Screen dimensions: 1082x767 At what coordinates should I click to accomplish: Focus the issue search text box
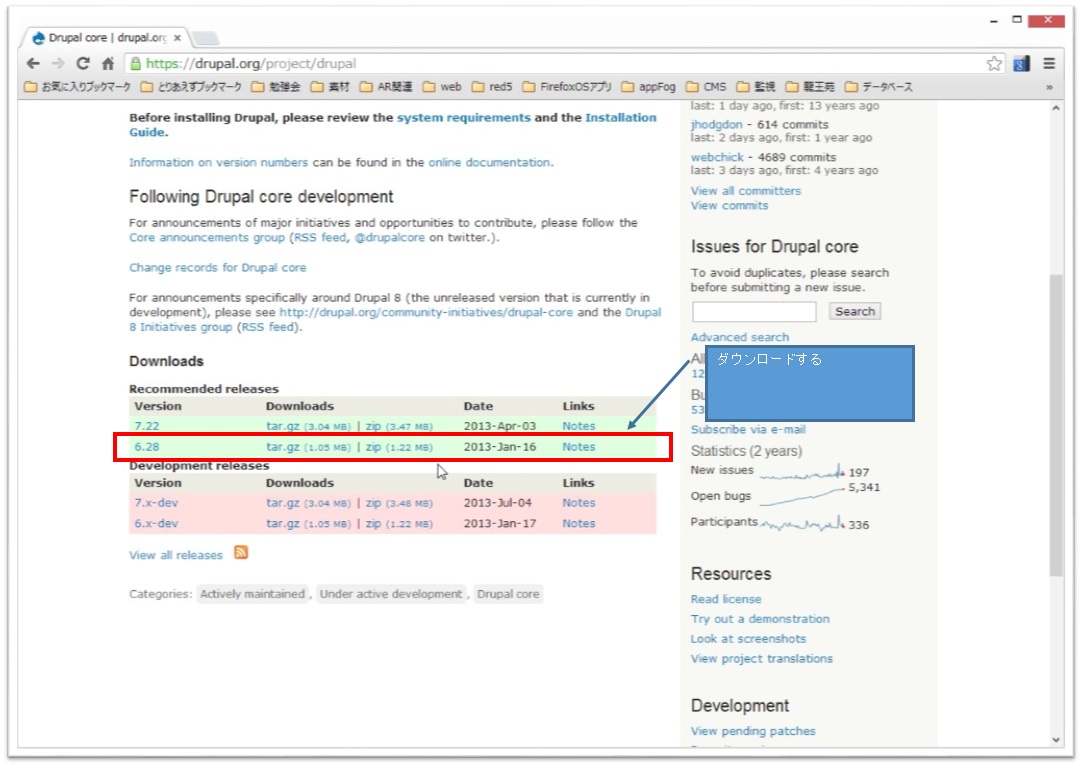pyautogui.click(x=754, y=312)
